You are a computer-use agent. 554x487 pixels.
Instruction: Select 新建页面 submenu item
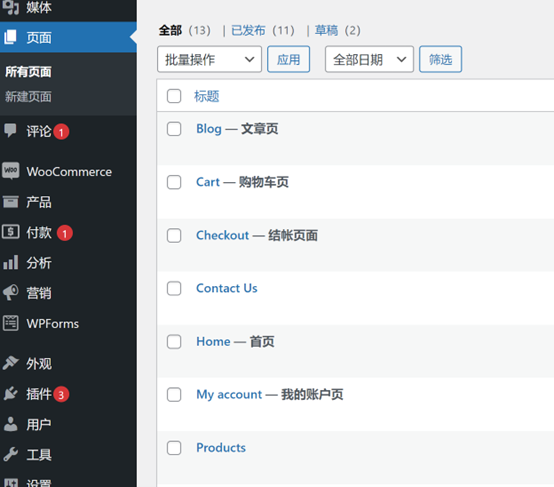(28, 96)
